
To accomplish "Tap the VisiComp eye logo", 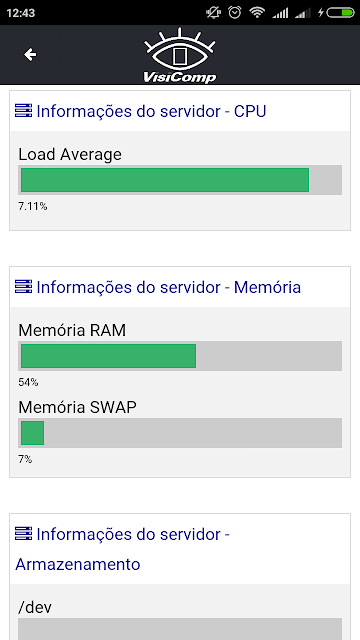I will [x=180, y=55].
